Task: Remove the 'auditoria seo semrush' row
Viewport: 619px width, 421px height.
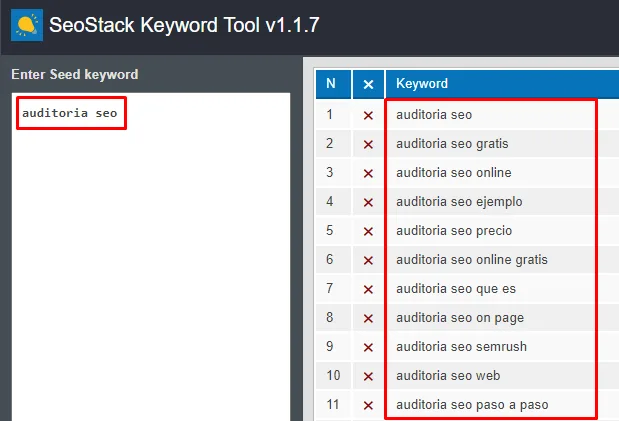Action: [x=368, y=347]
